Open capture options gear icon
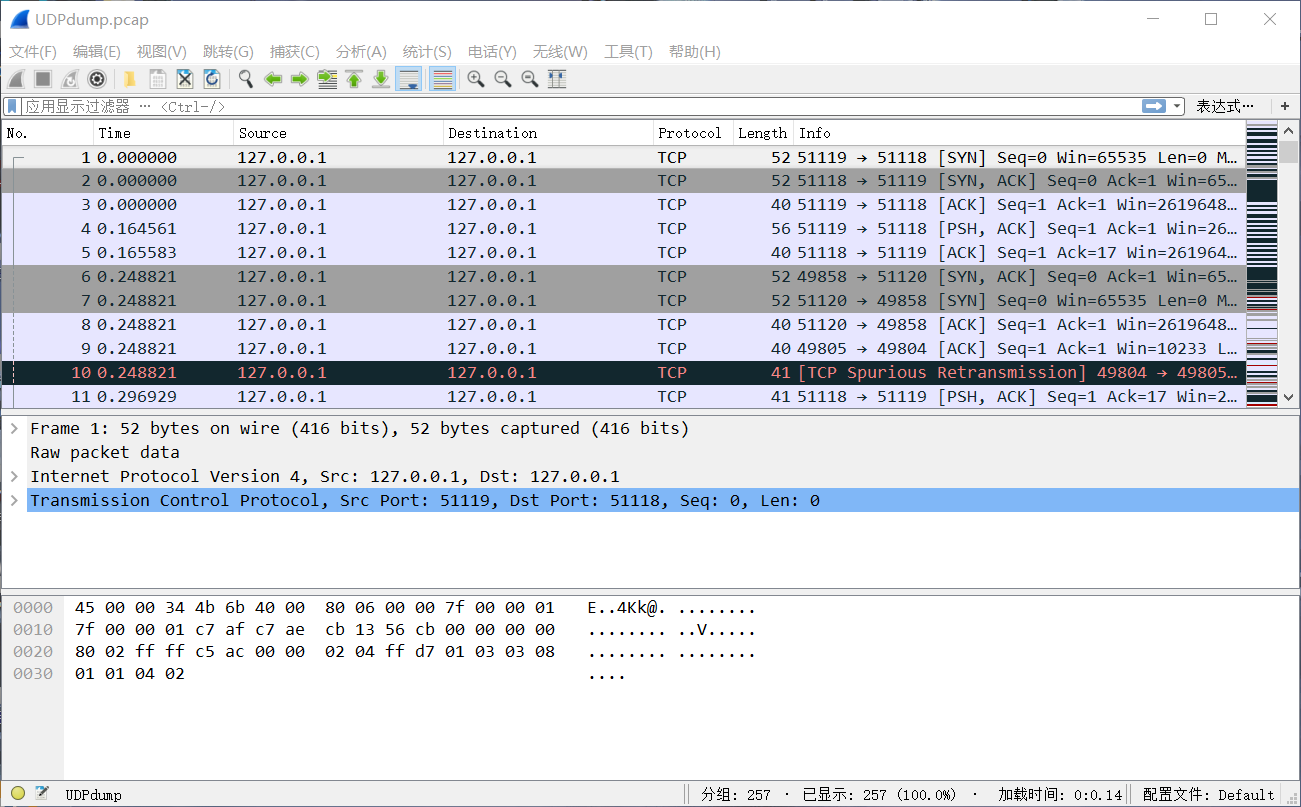The width and height of the screenshot is (1301, 807). [97, 79]
